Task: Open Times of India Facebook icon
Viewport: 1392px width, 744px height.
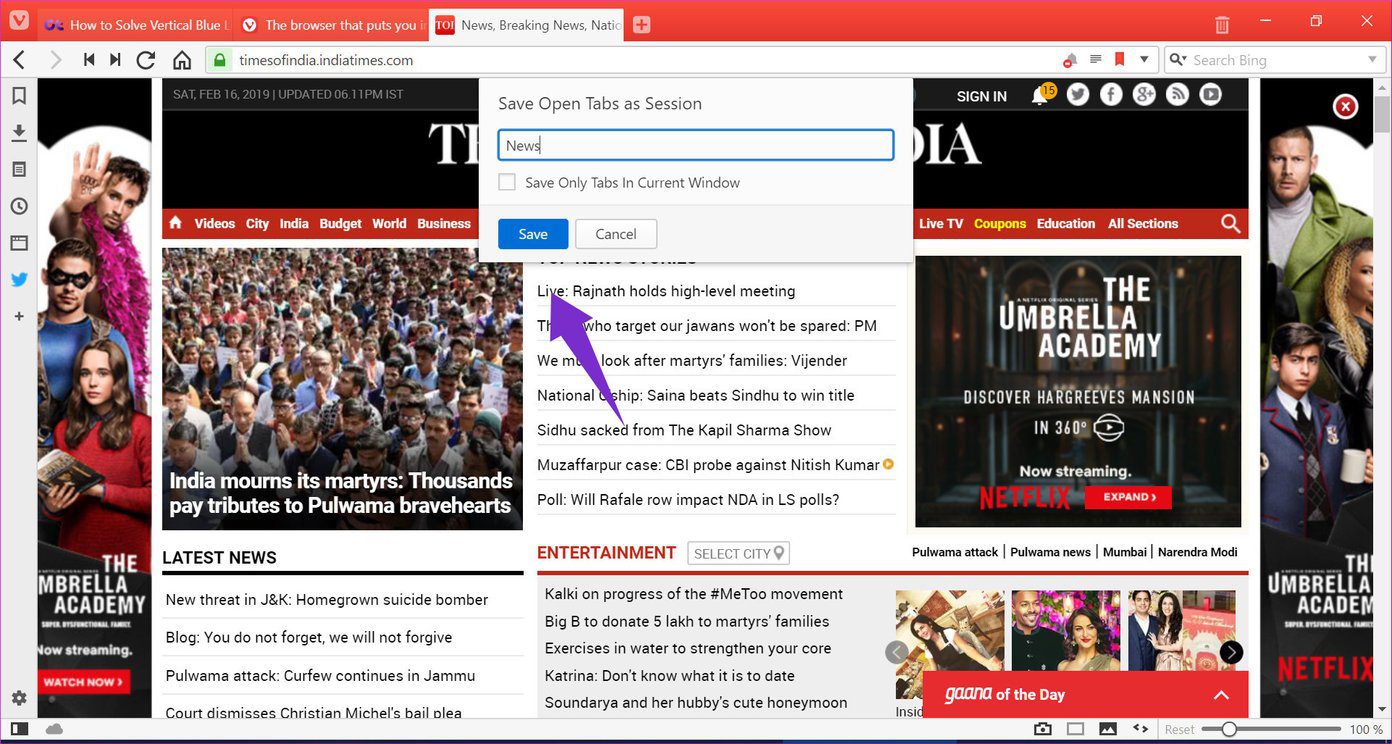Action: (1111, 95)
